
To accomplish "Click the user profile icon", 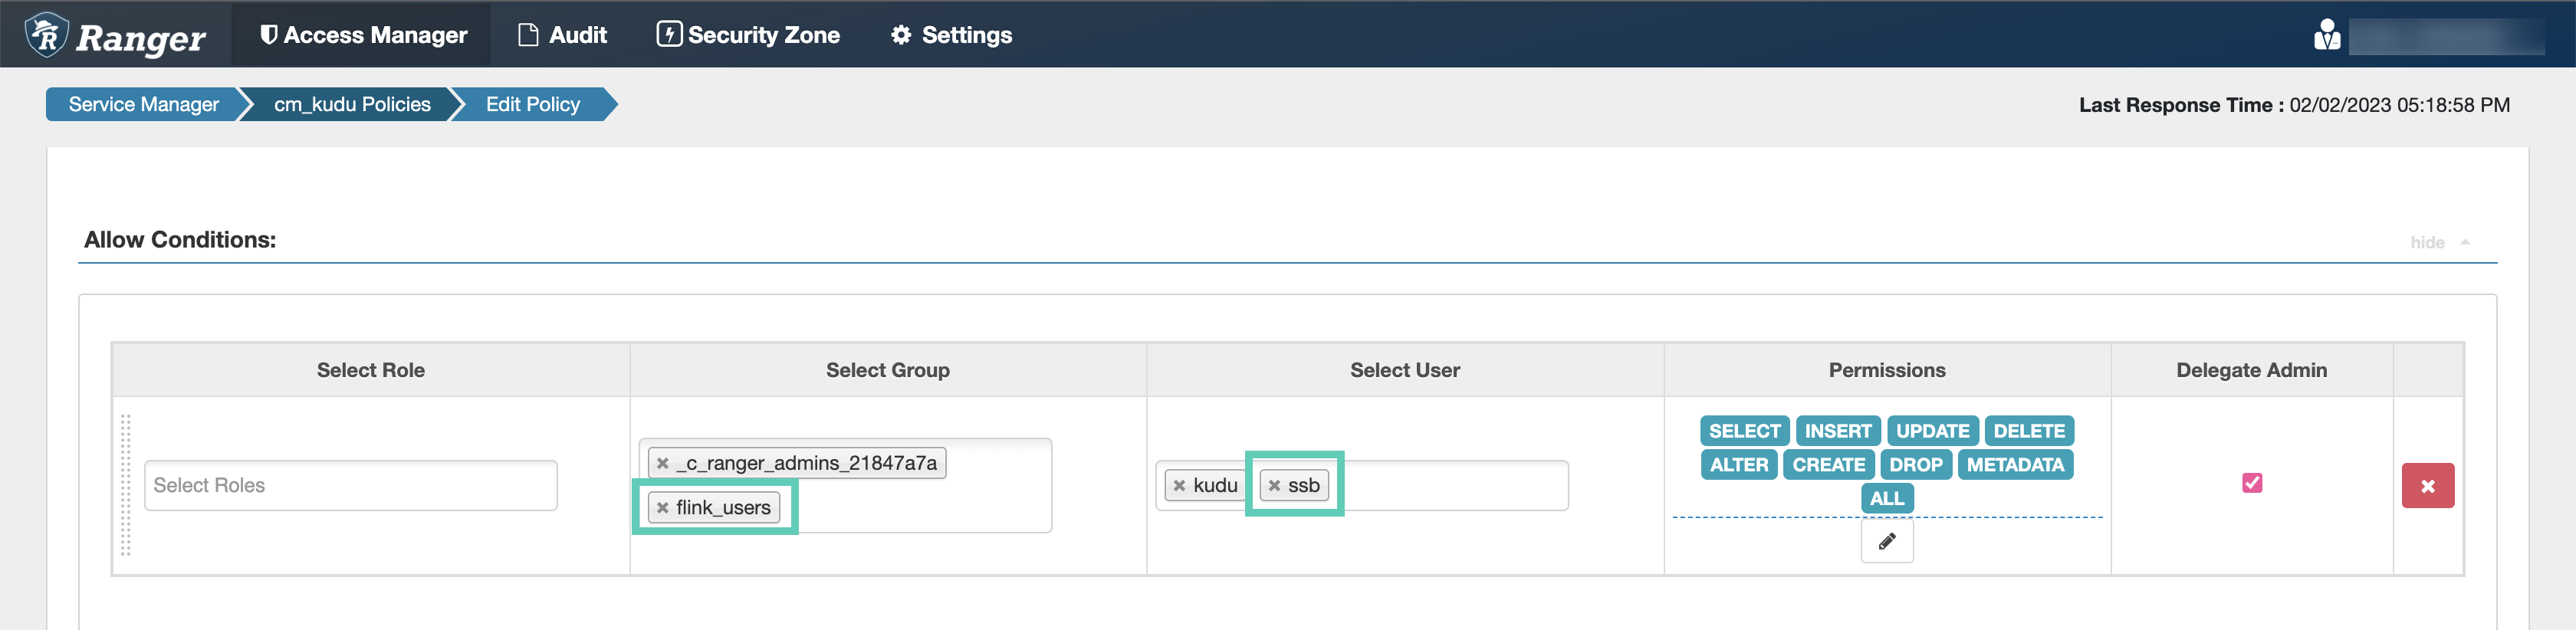I will coord(2326,35).
